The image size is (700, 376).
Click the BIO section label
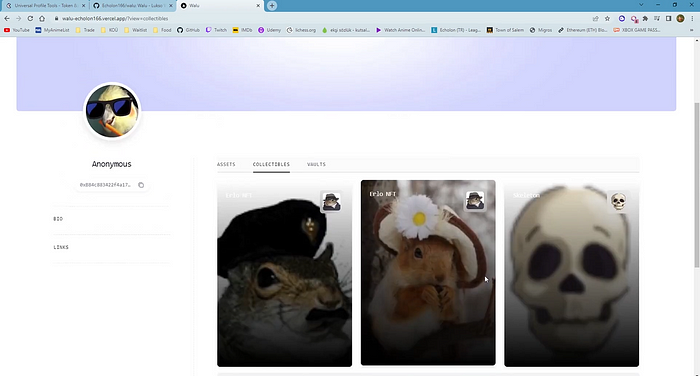58,219
